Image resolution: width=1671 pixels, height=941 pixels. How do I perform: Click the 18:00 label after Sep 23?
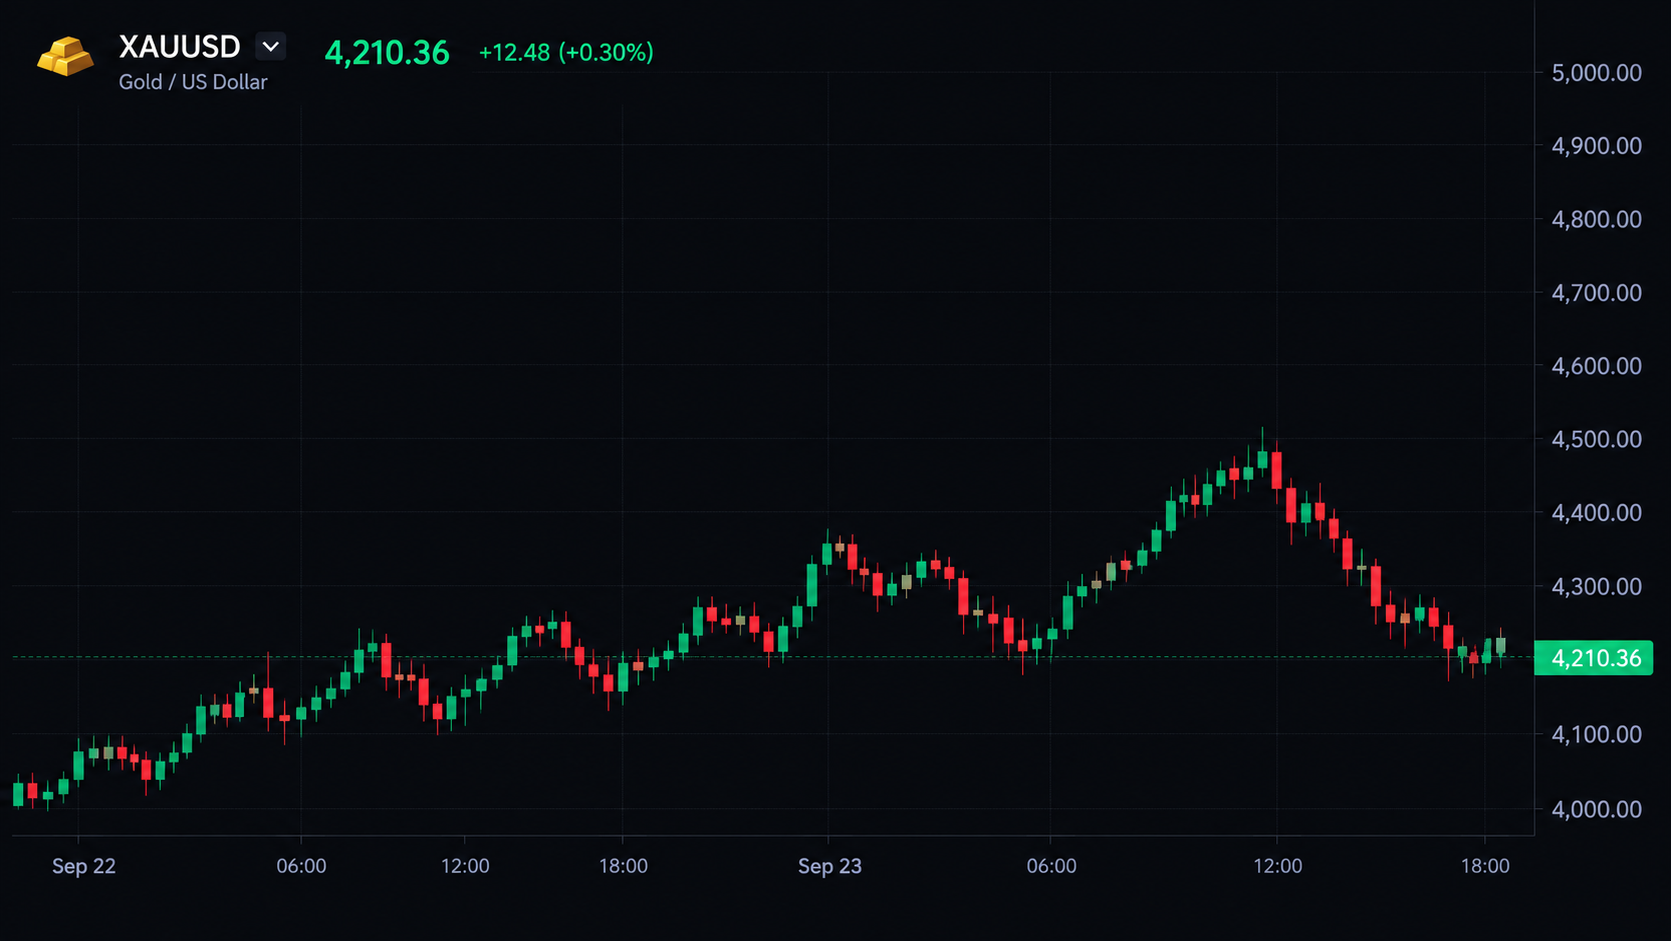click(x=1485, y=866)
